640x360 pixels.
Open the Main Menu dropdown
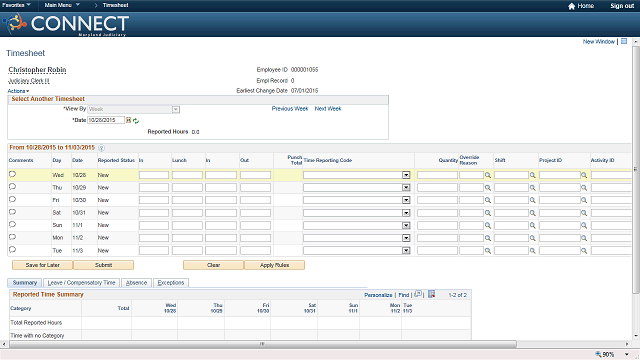62,5
